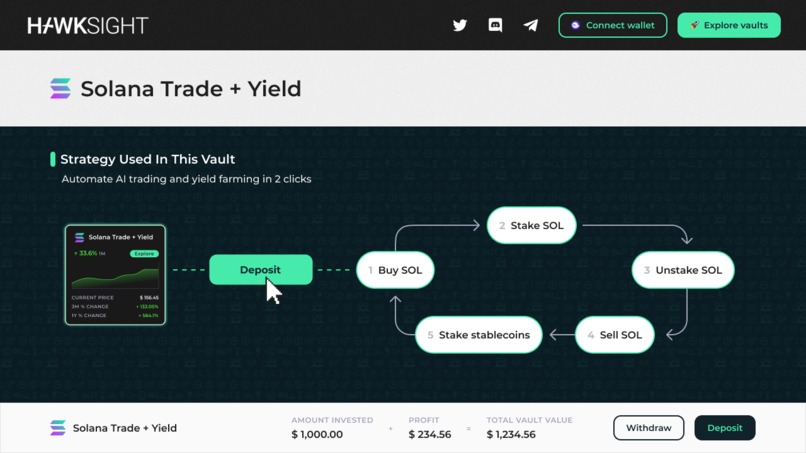This screenshot has width=806, height=453.
Task: Click the rocket icon on Explore vaults
Action: point(694,25)
